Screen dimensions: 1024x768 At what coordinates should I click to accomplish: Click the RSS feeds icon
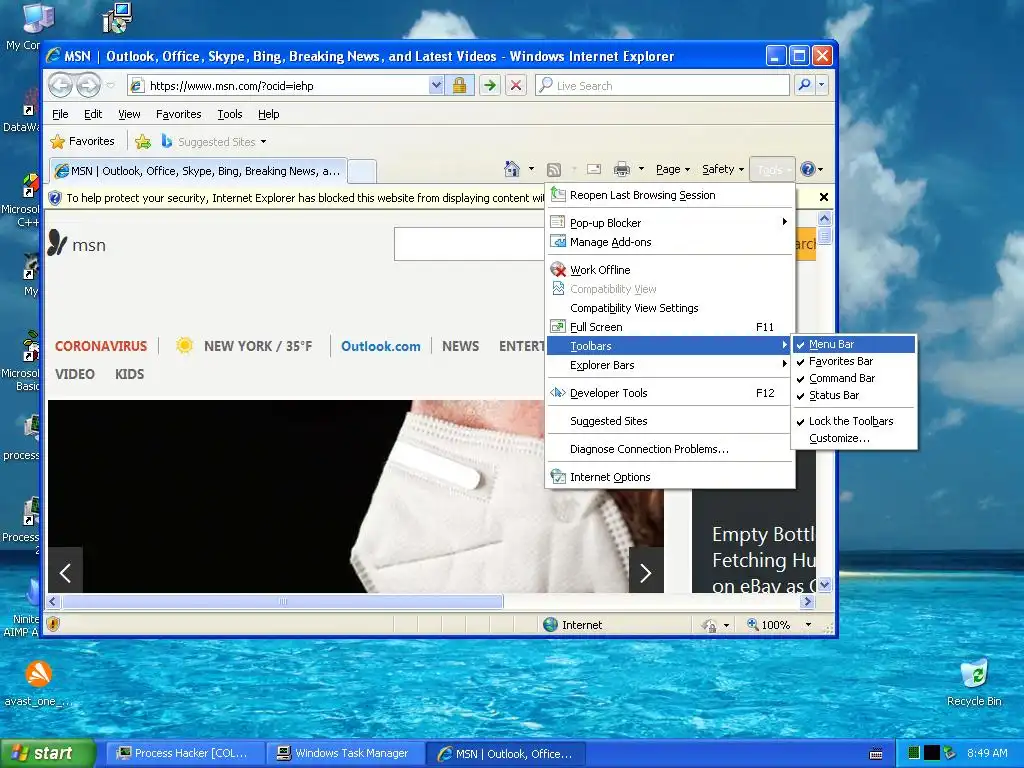554,170
